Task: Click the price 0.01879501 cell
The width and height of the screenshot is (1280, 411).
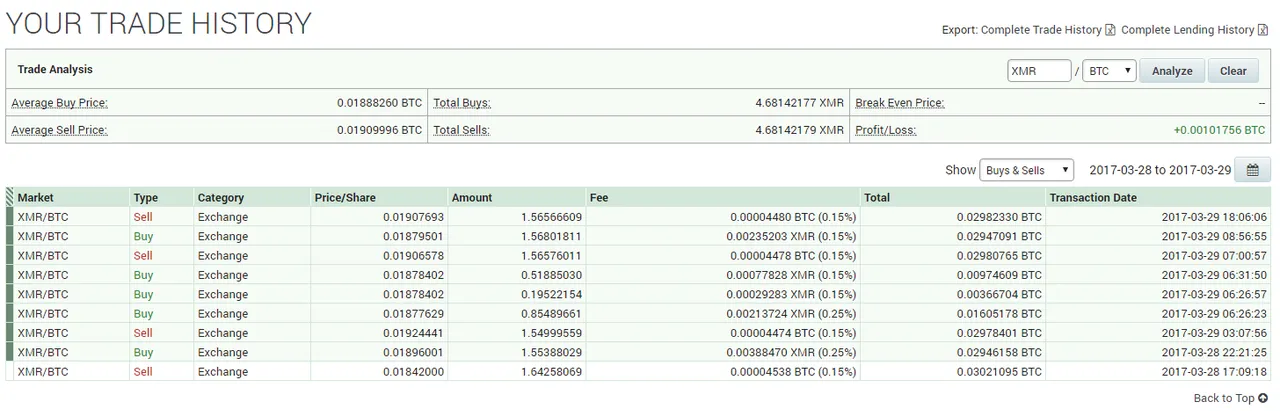Action: click(378, 236)
